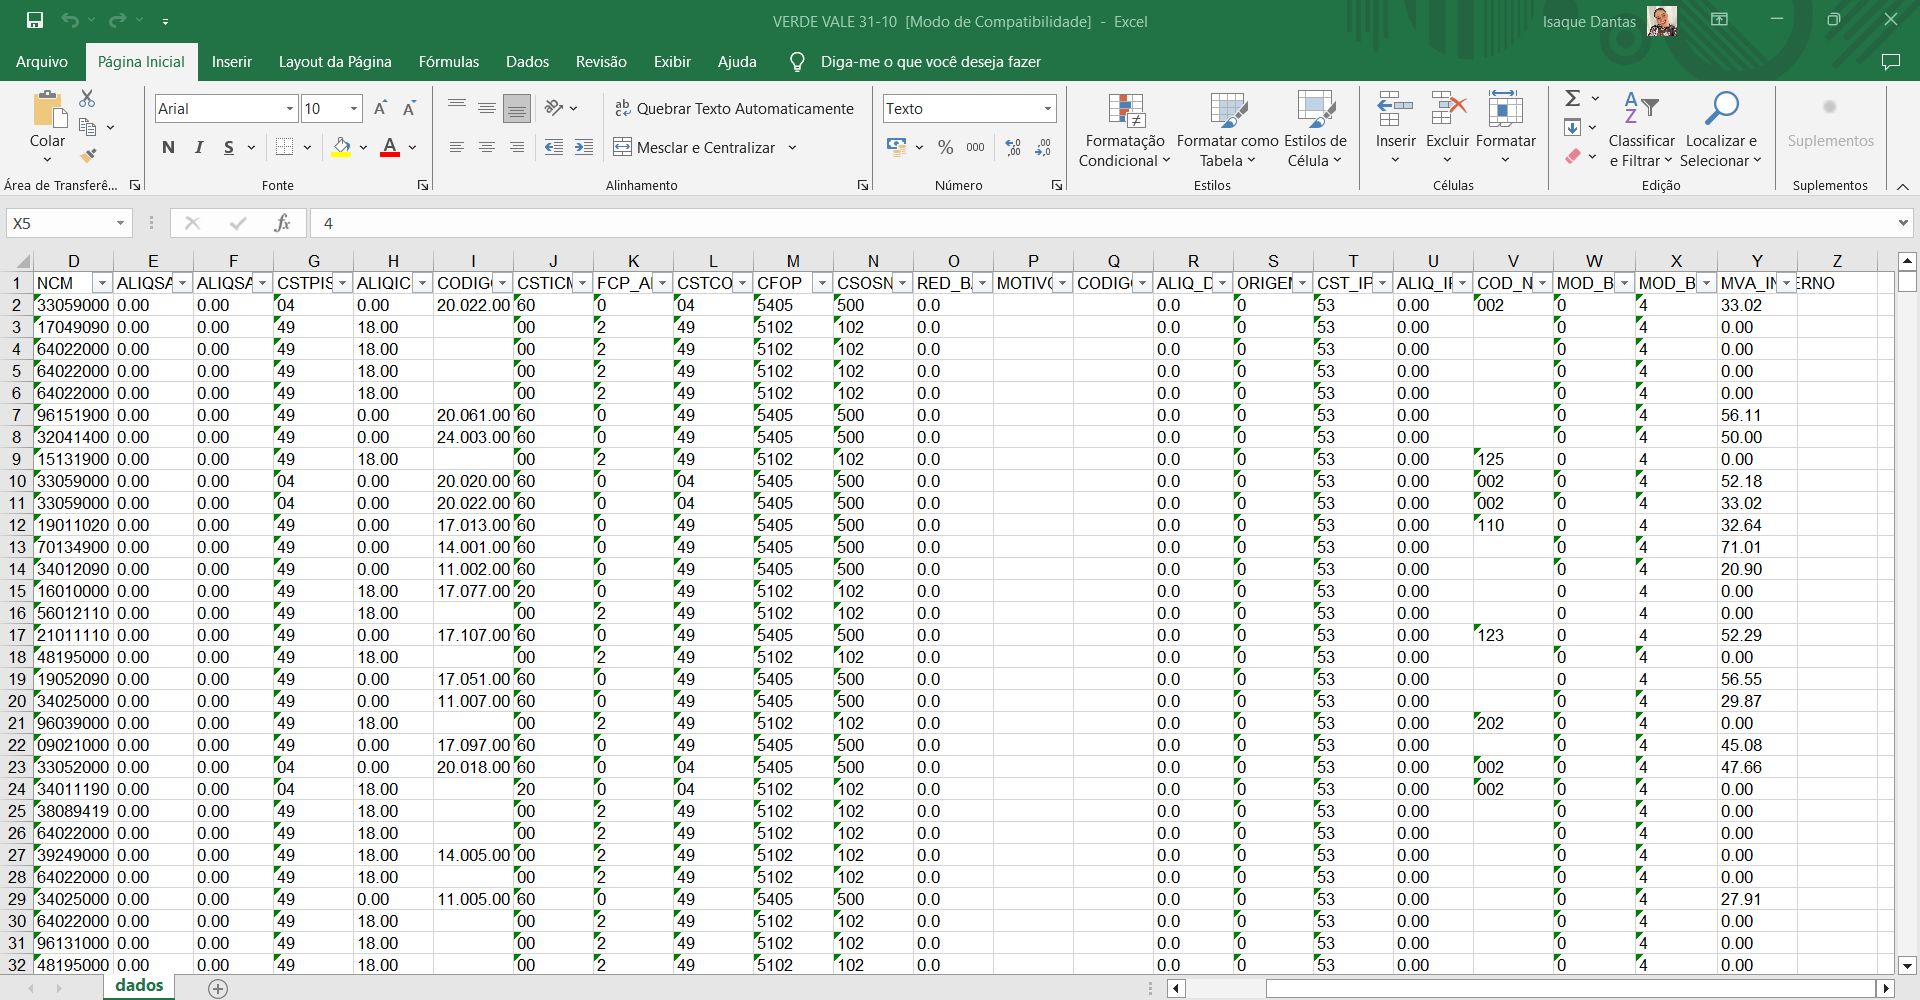Open the CFOP column filter dropdown

(x=822, y=283)
